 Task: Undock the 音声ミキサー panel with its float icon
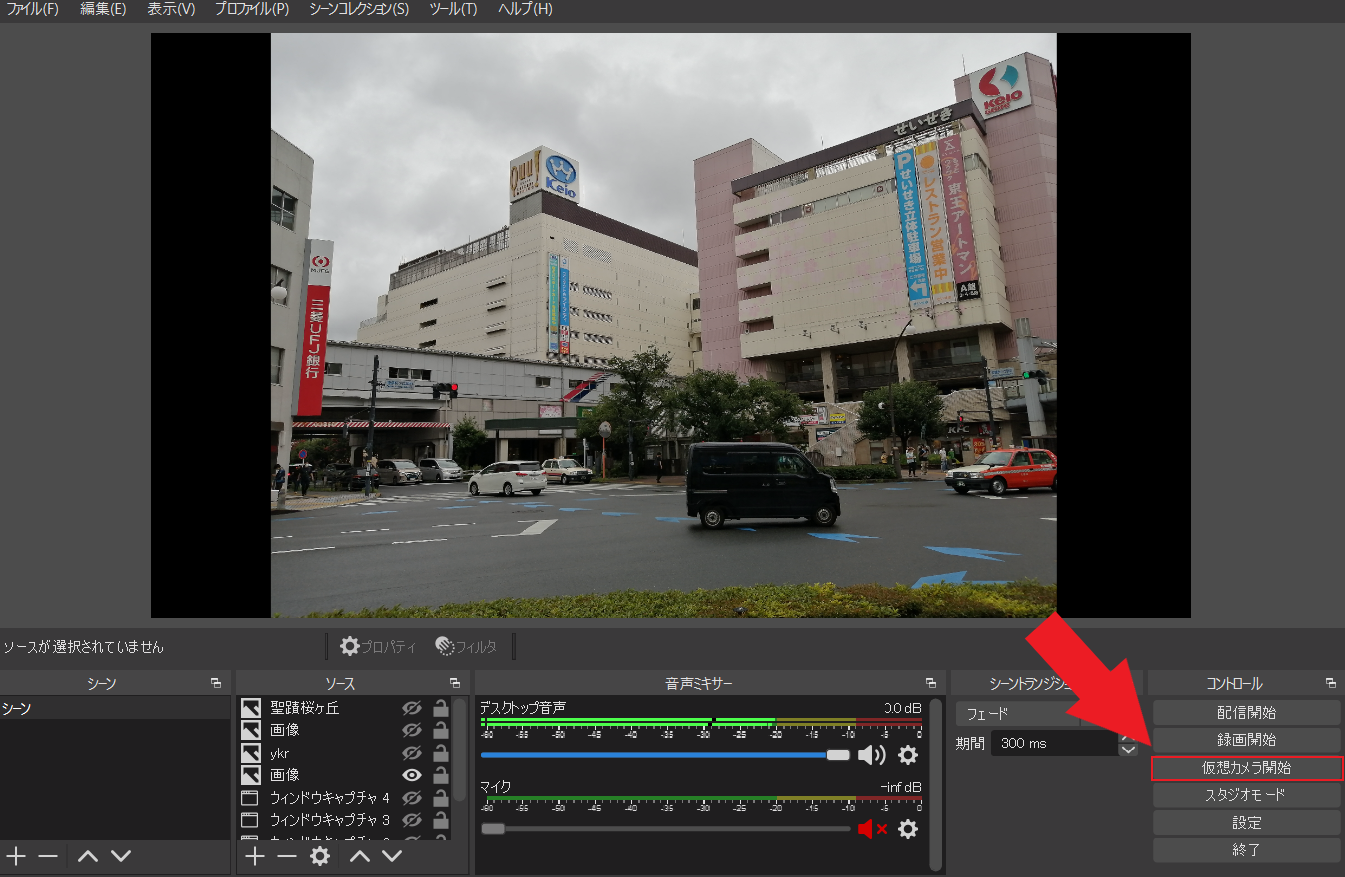pyautogui.click(x=931, y=683)
